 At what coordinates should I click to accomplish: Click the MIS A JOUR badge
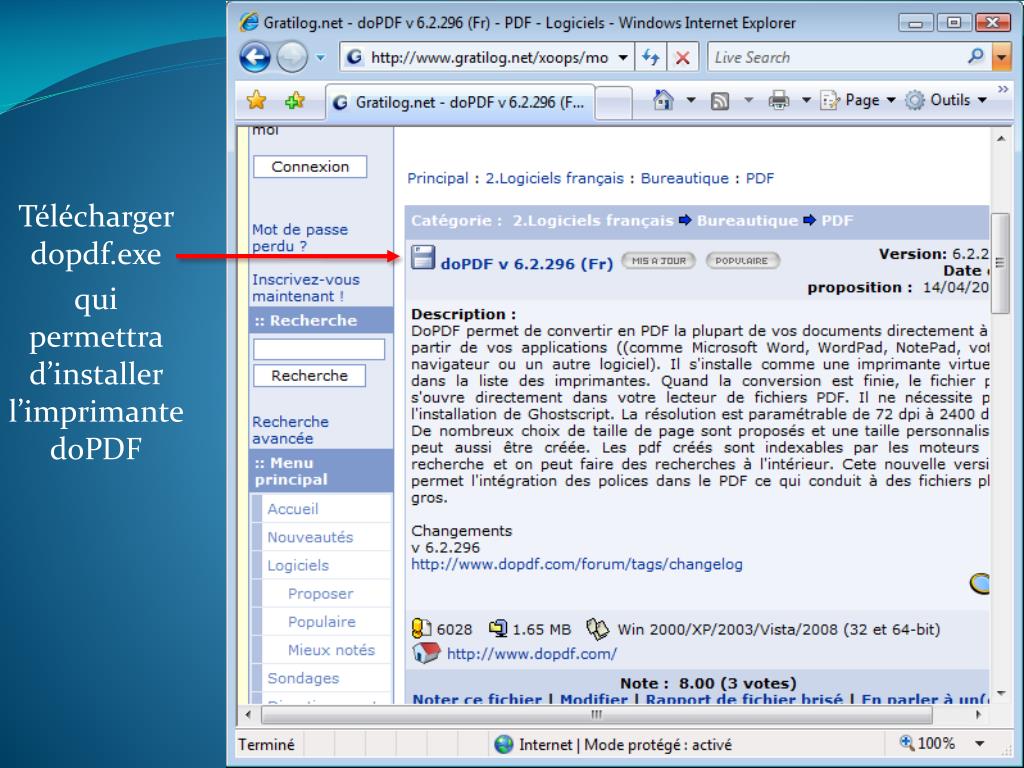tap(659, 261)
